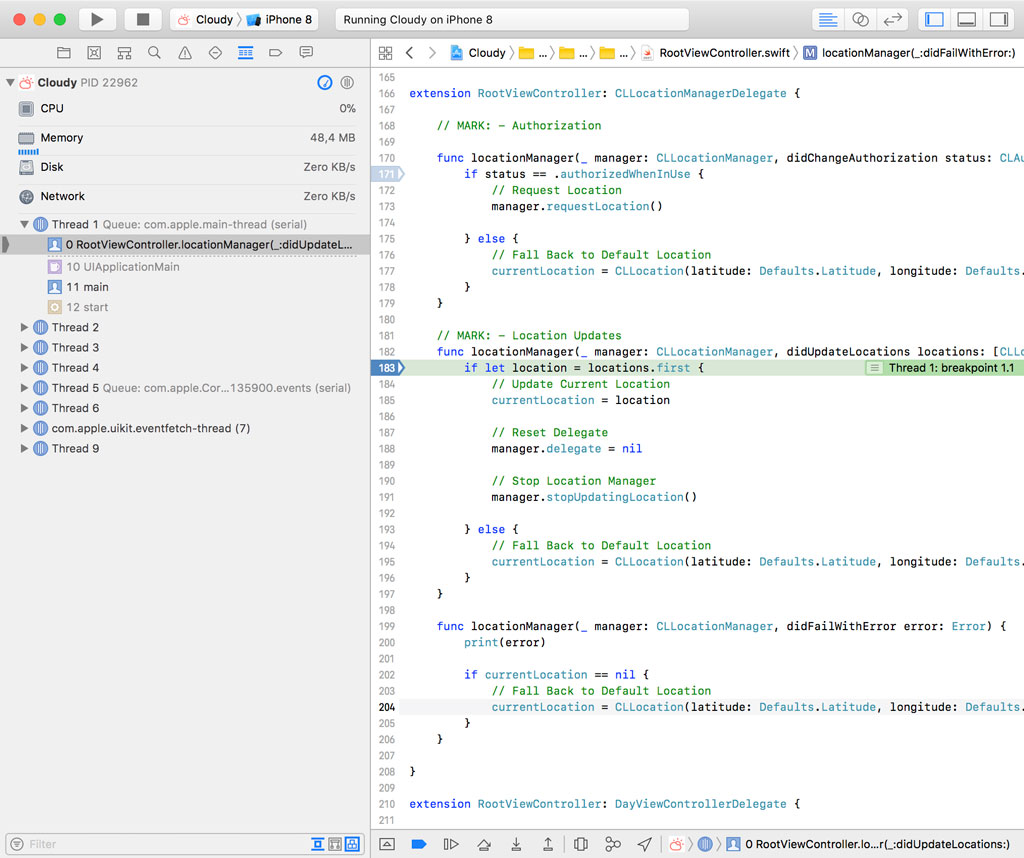
Task: Hide the debug area panel
Action: coord(966,19)
